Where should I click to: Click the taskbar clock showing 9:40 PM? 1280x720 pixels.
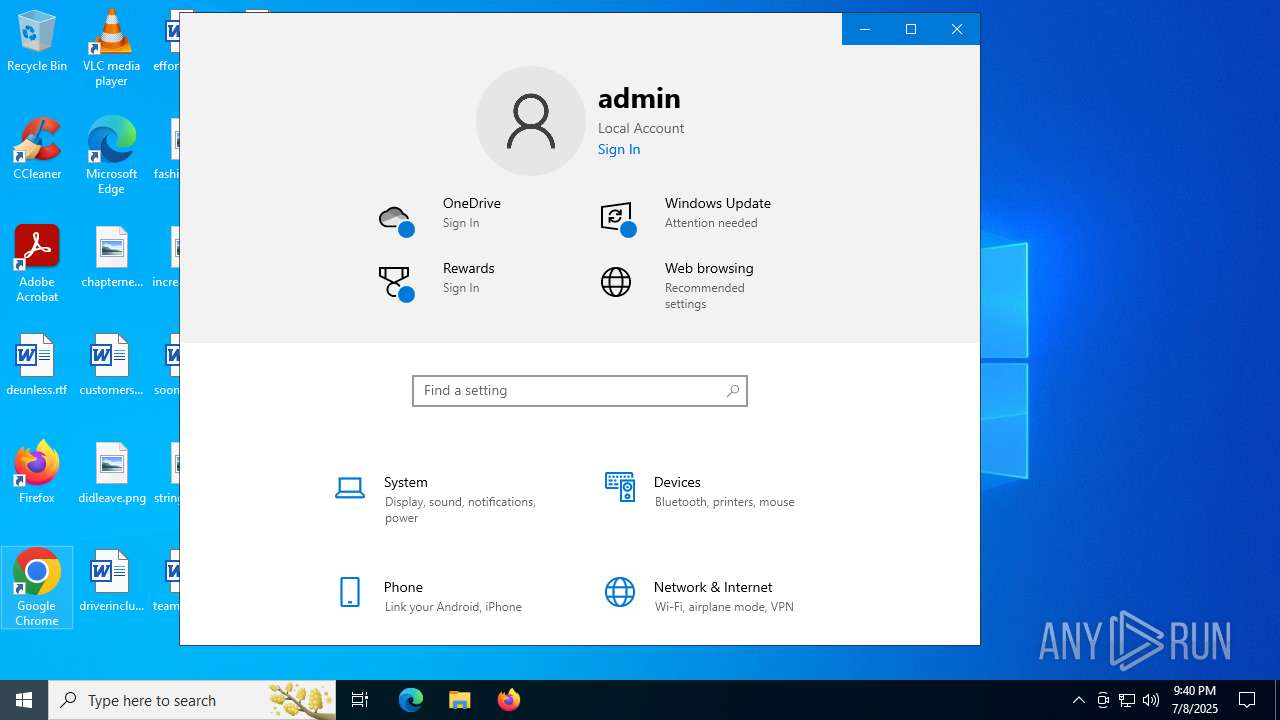[1195, 700]
